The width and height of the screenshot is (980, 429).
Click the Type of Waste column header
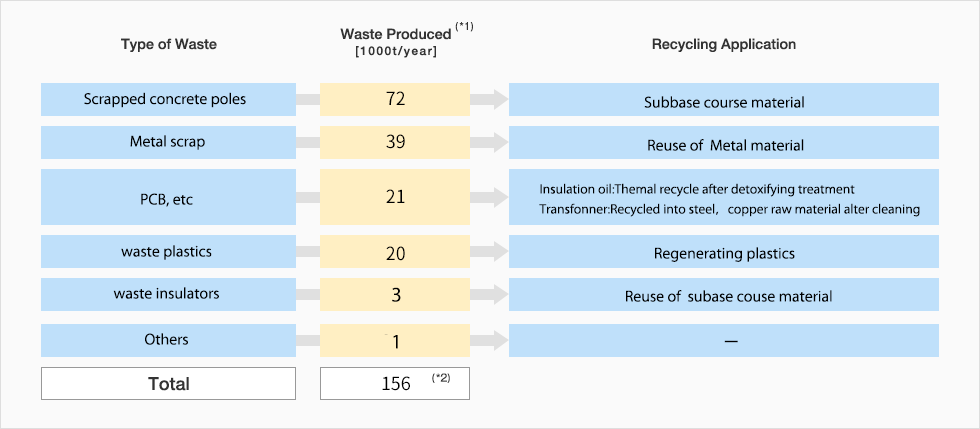(x=168, y=44)
